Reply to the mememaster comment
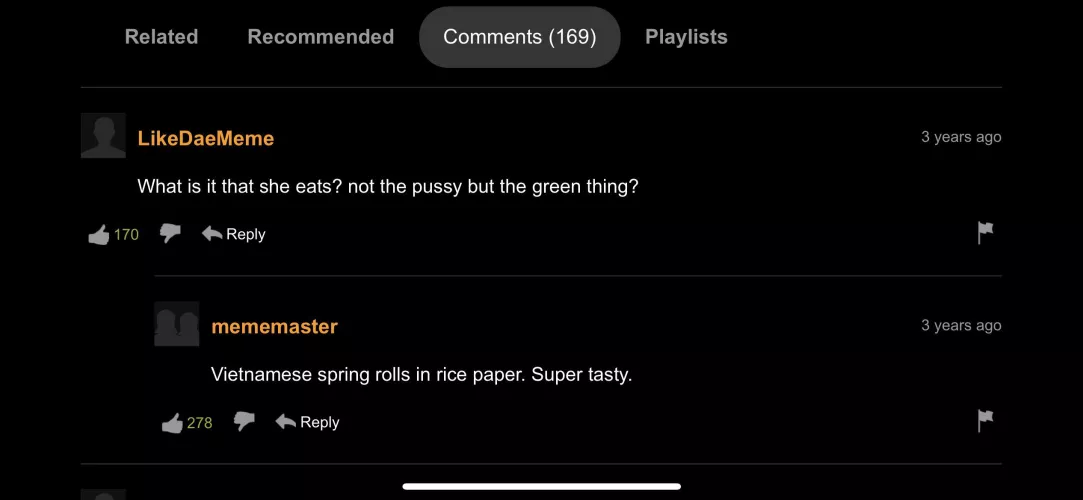This screenshot has height=500, width=1083. pos(308,422)
